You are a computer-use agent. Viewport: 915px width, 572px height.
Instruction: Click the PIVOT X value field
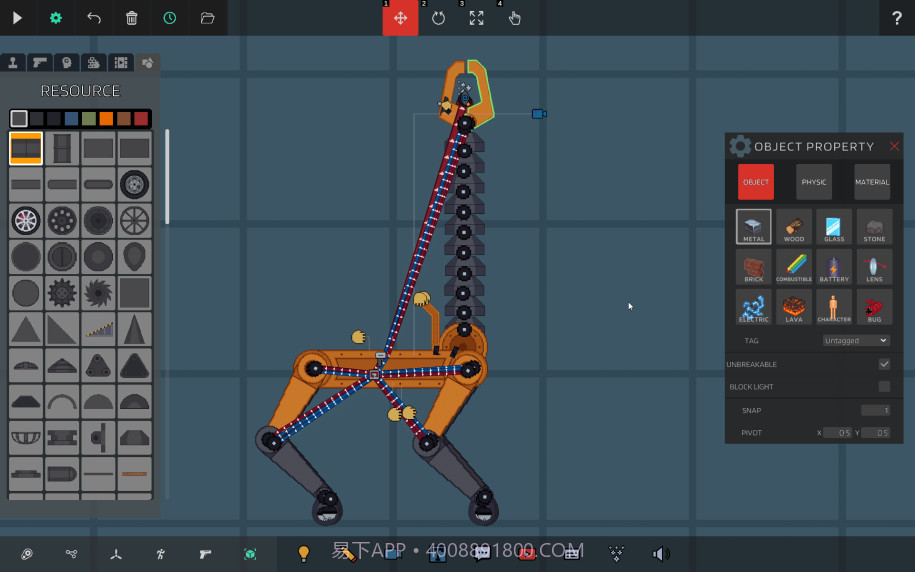tap(837, 433)
